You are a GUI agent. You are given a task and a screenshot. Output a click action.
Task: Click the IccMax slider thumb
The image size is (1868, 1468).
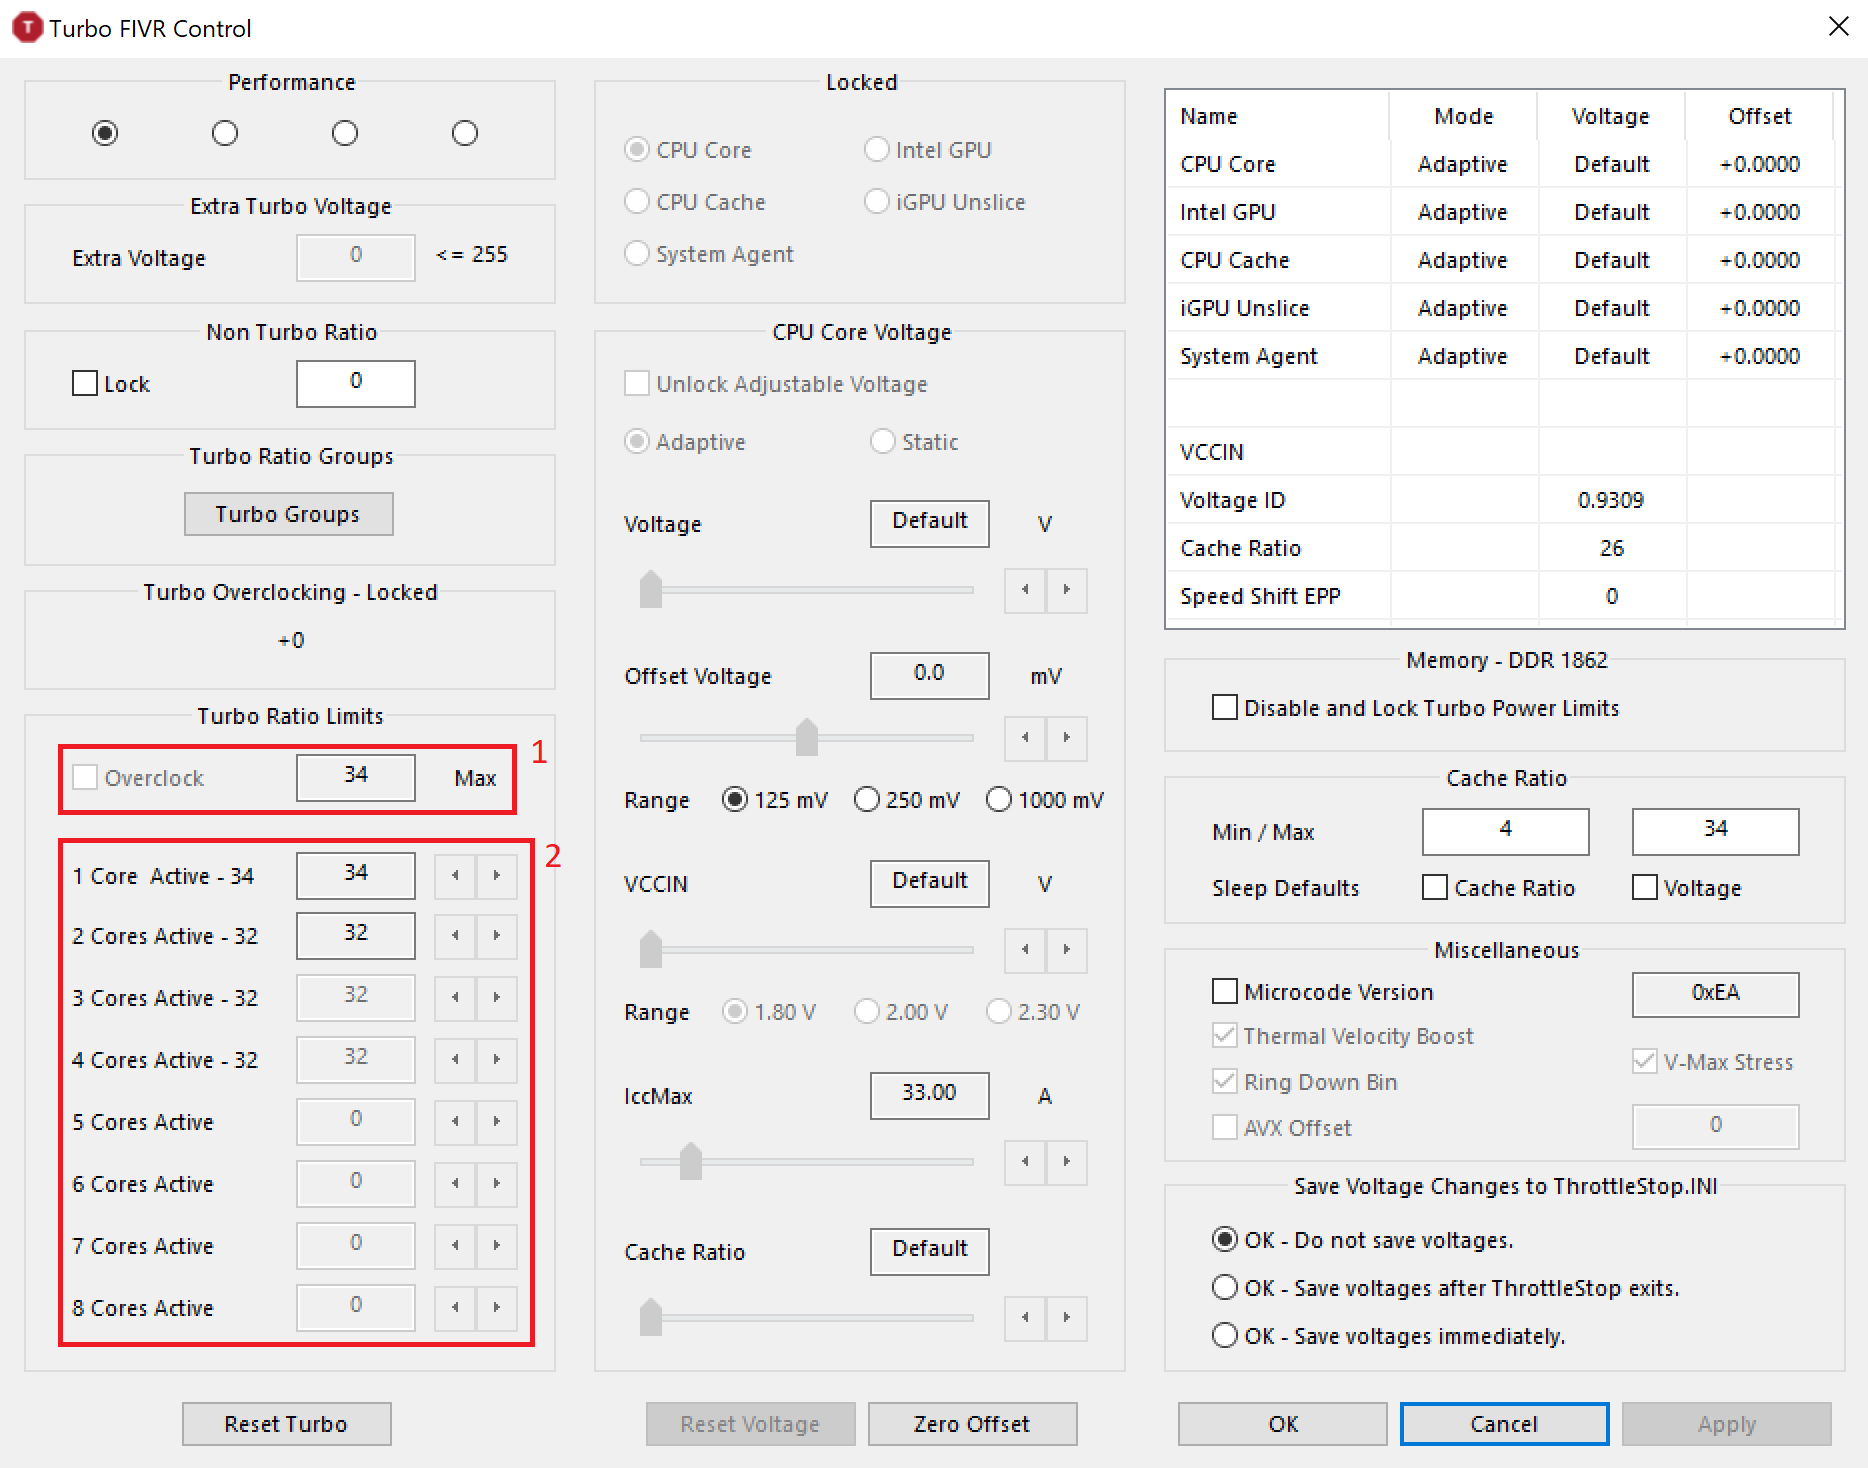[x=691, y=1161]
